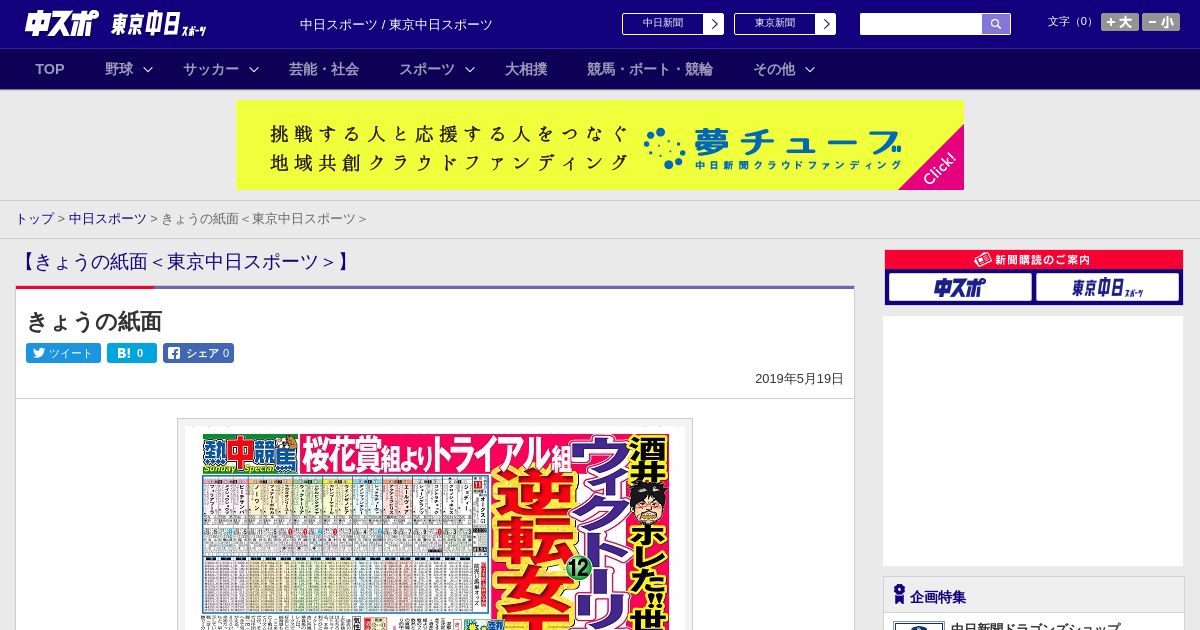Screen dimensions: 1200x630
Task: Click the search magnifier button
Action: coord(996,24)
